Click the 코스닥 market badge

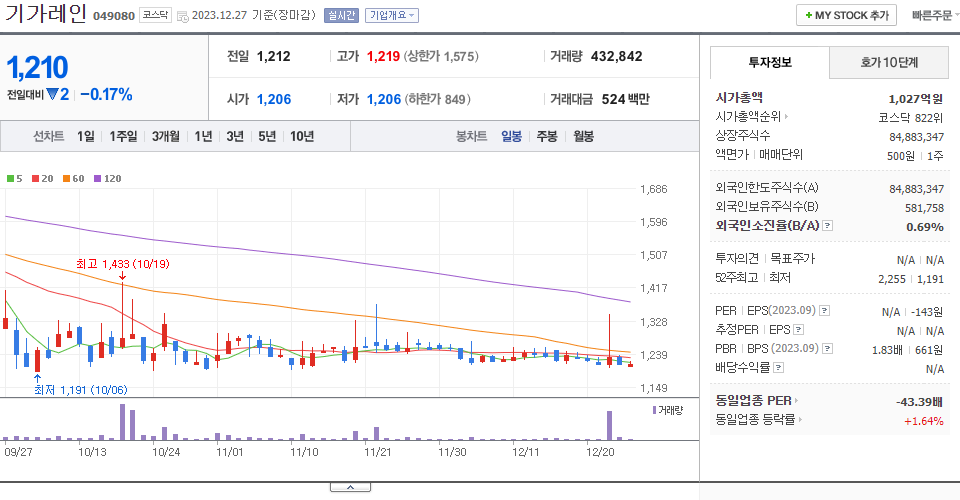click(155, 15)
